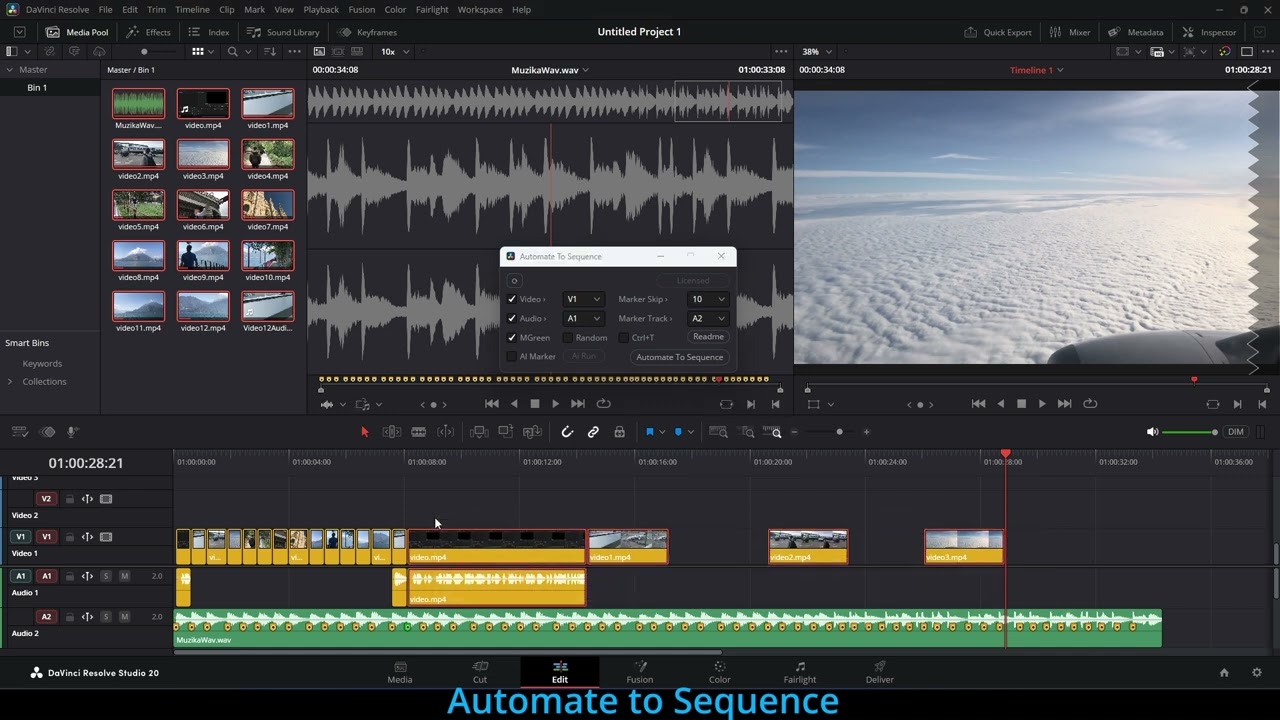This screenshot has height=720, width=1280.
Task: Switch to the Deliver page
Action: point(880,672)
